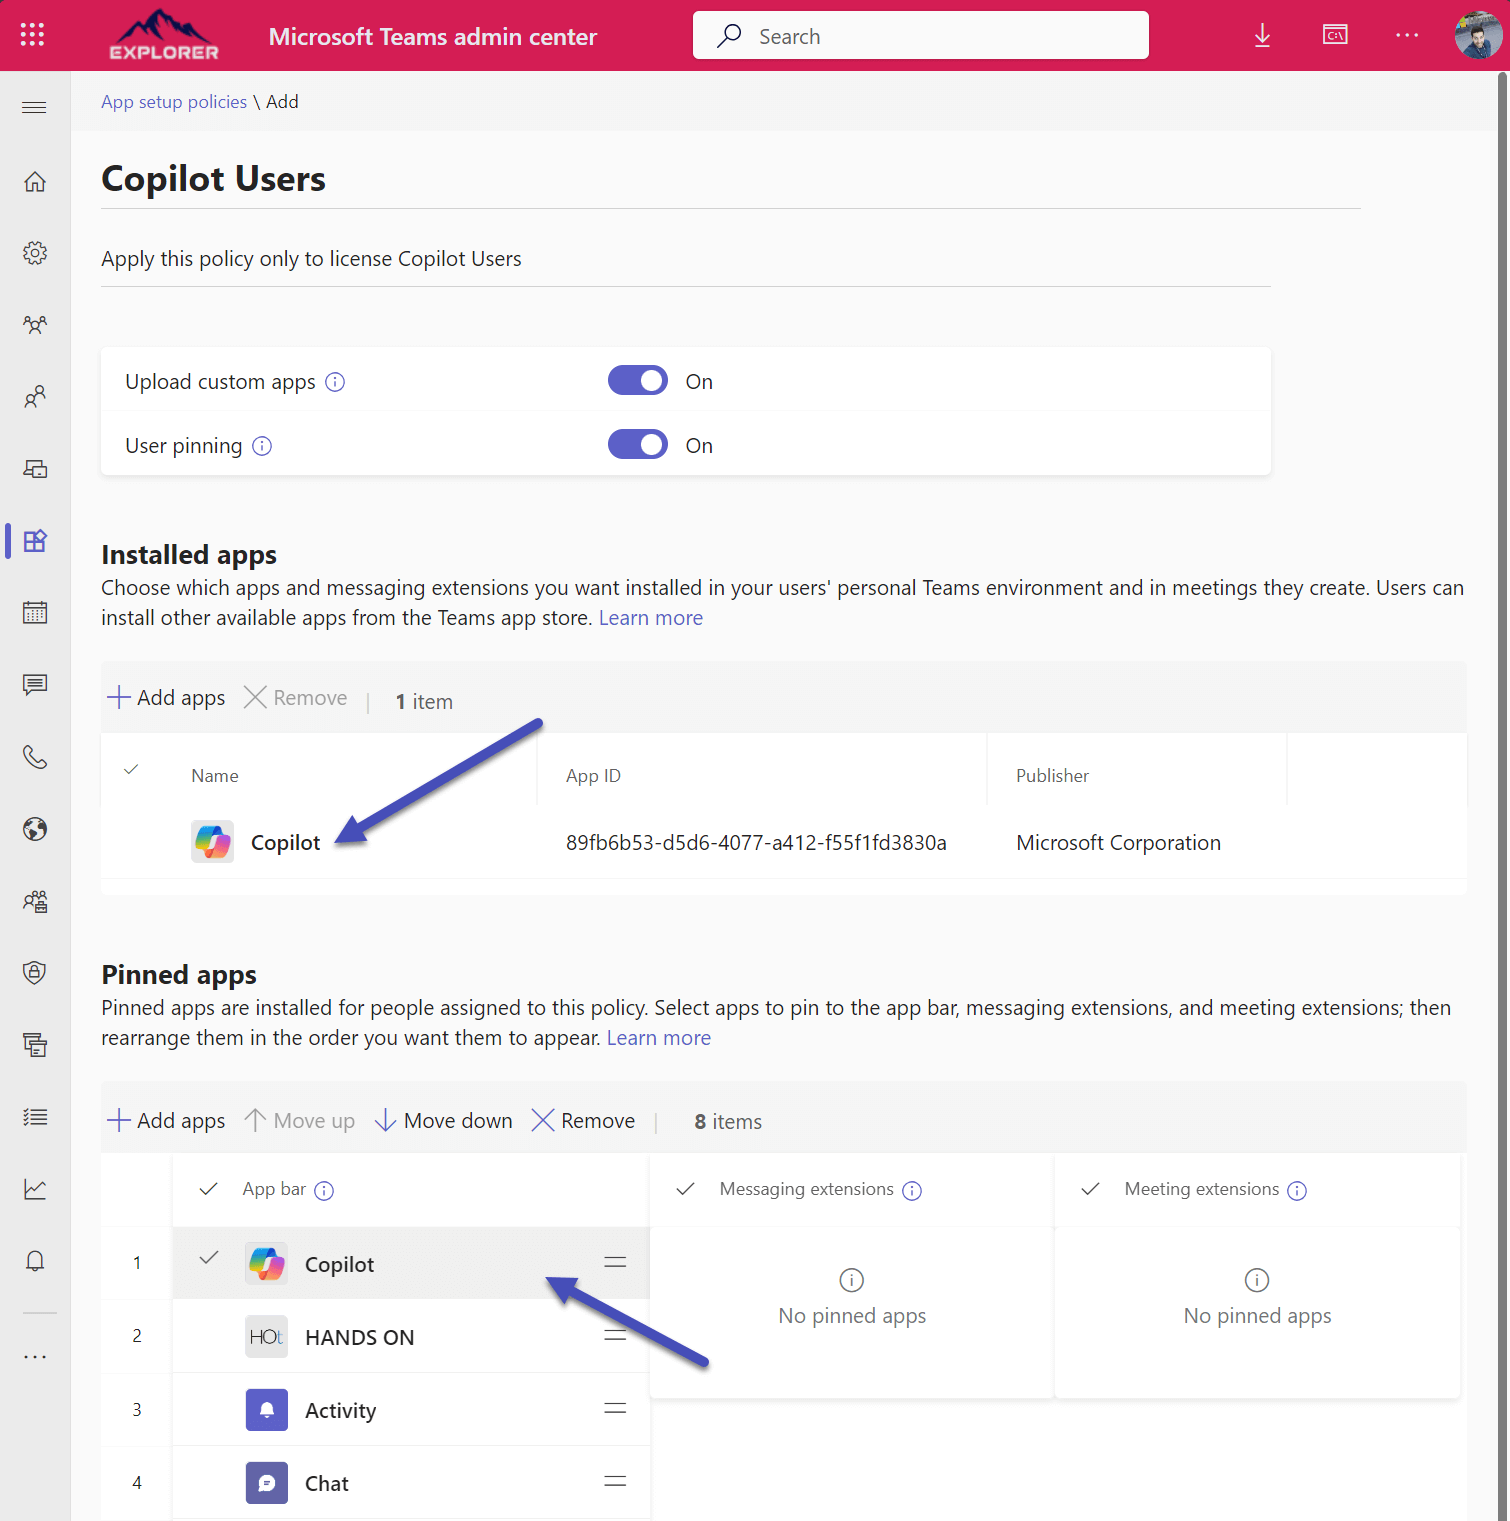1510x1521 pixels.
Task: Open Learn more under Installed apps
Action: (650, 617)
